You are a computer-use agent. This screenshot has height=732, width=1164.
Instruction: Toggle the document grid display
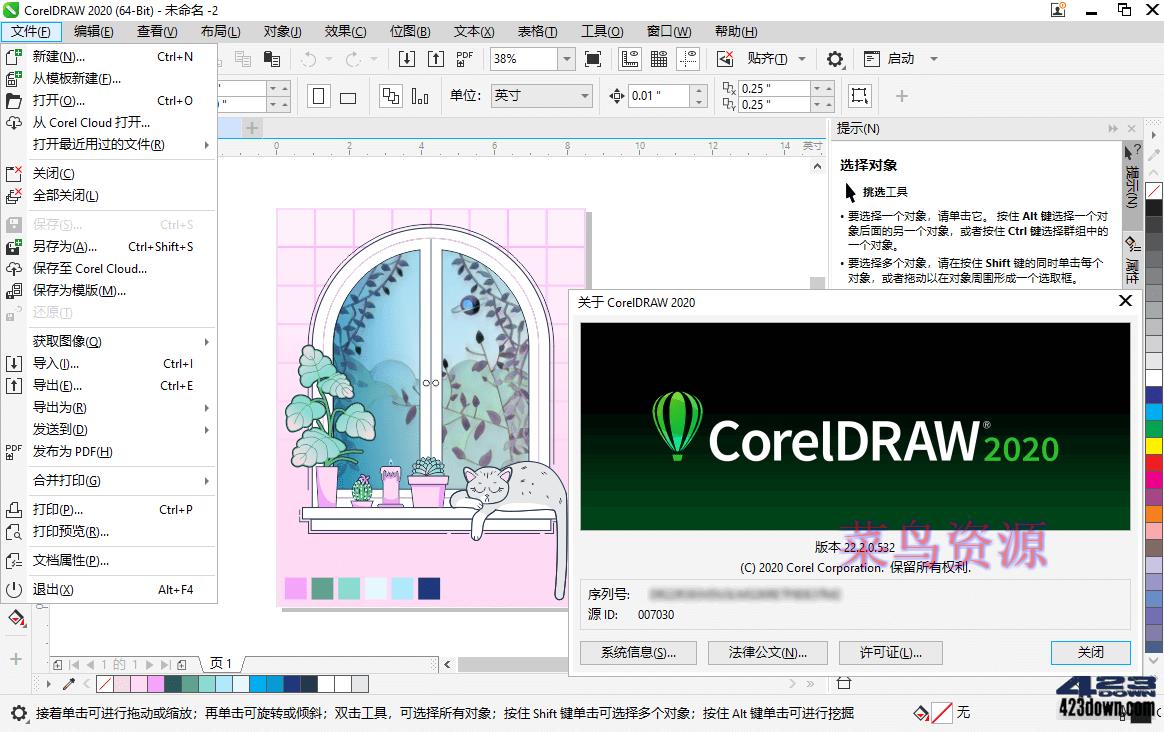click(659, 58)
